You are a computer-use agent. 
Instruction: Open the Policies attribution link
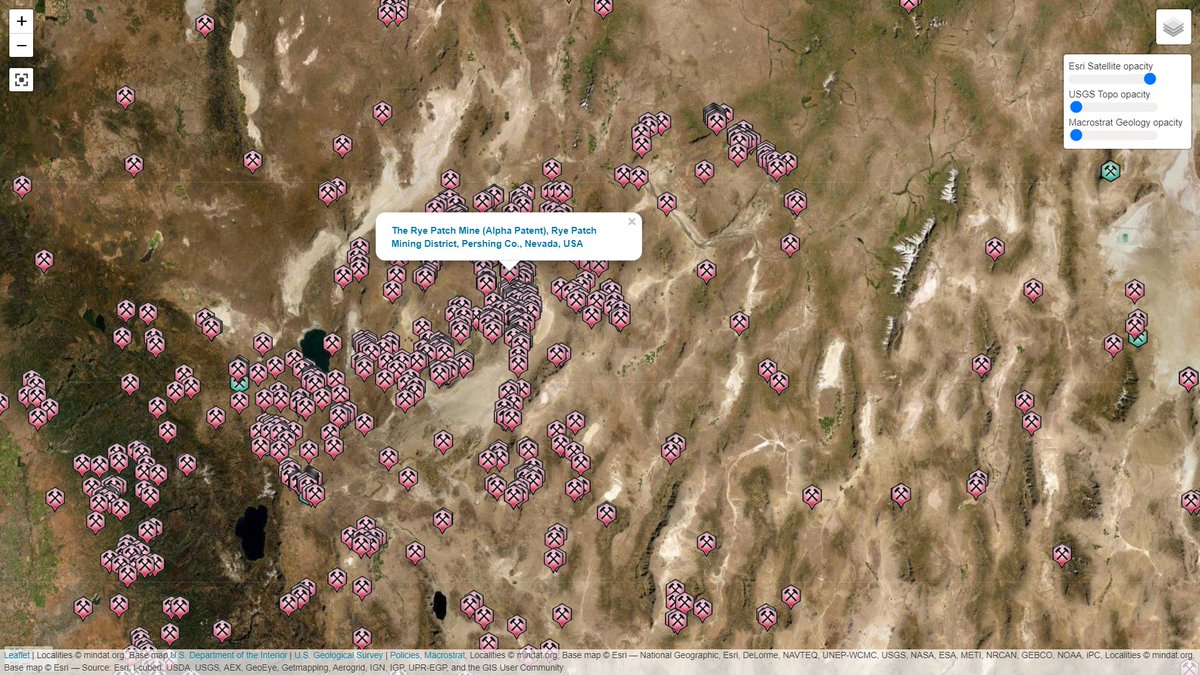coord(404,656)
